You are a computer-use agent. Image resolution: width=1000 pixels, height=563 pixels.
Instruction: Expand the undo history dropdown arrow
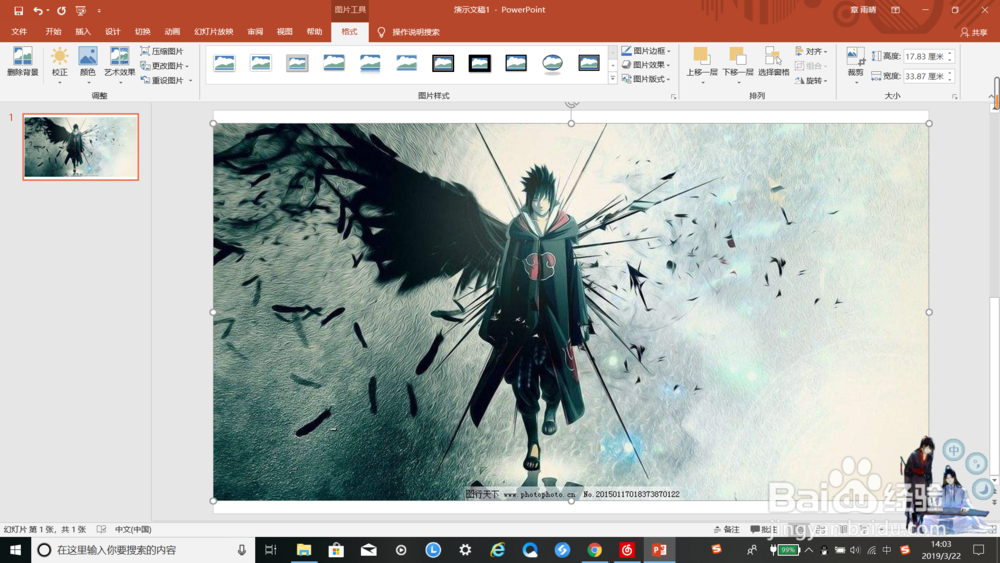click(48, 10)
